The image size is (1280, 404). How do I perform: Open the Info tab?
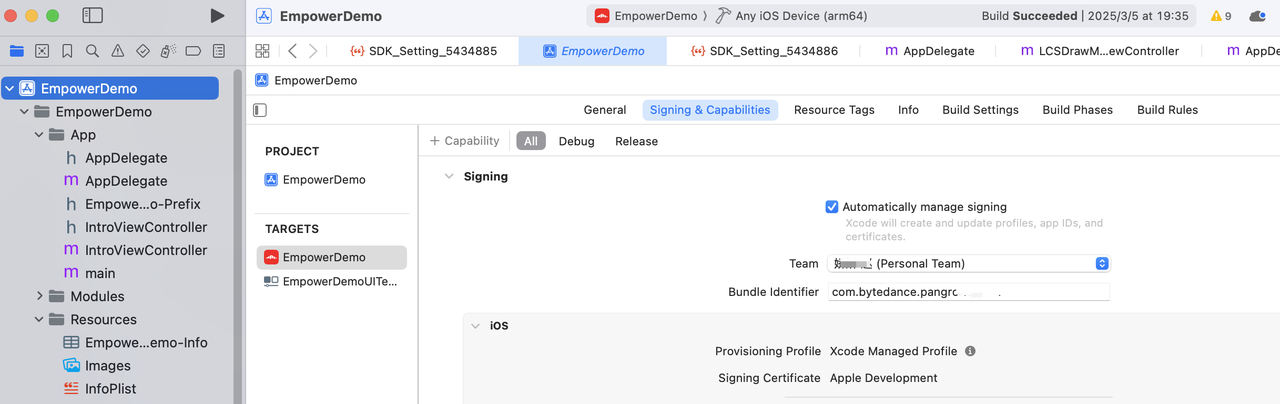[x=908, y=110]
